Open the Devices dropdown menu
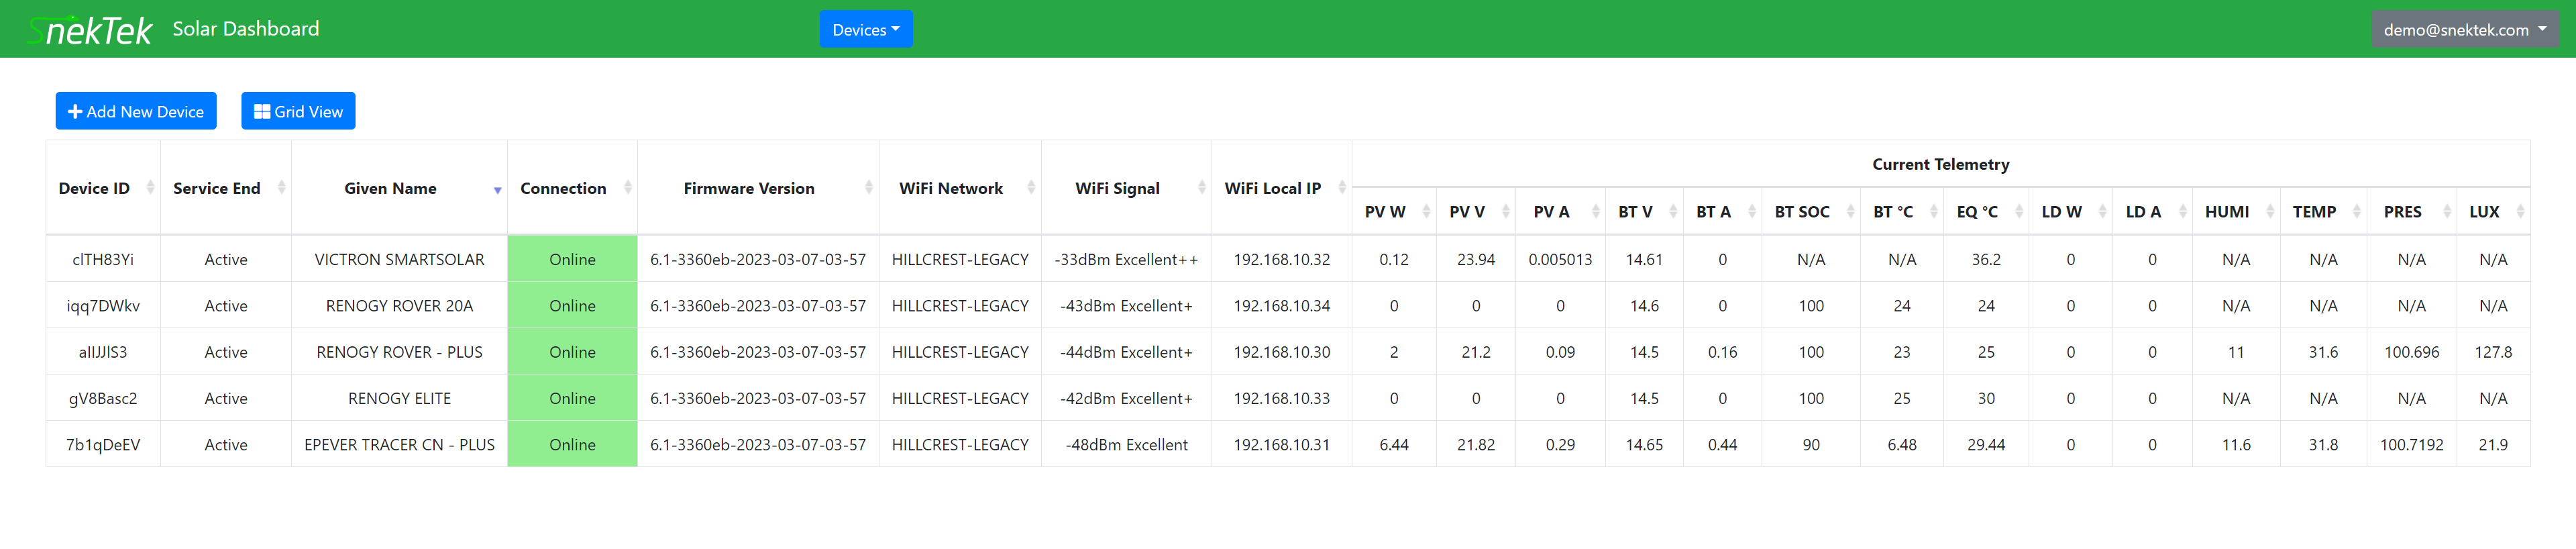Image resolution: width=2576 pixels, height=549 pixels. pyautogui.click(x=866, y=29)
